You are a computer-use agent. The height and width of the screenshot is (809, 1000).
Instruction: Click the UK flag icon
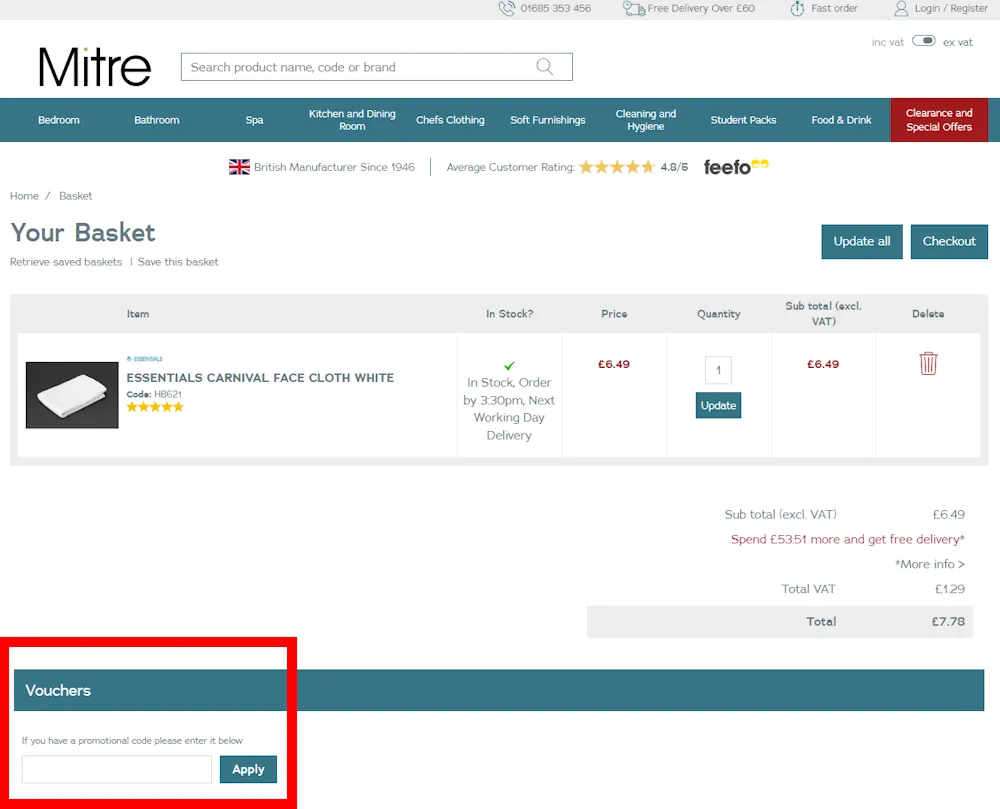point(239,167)
